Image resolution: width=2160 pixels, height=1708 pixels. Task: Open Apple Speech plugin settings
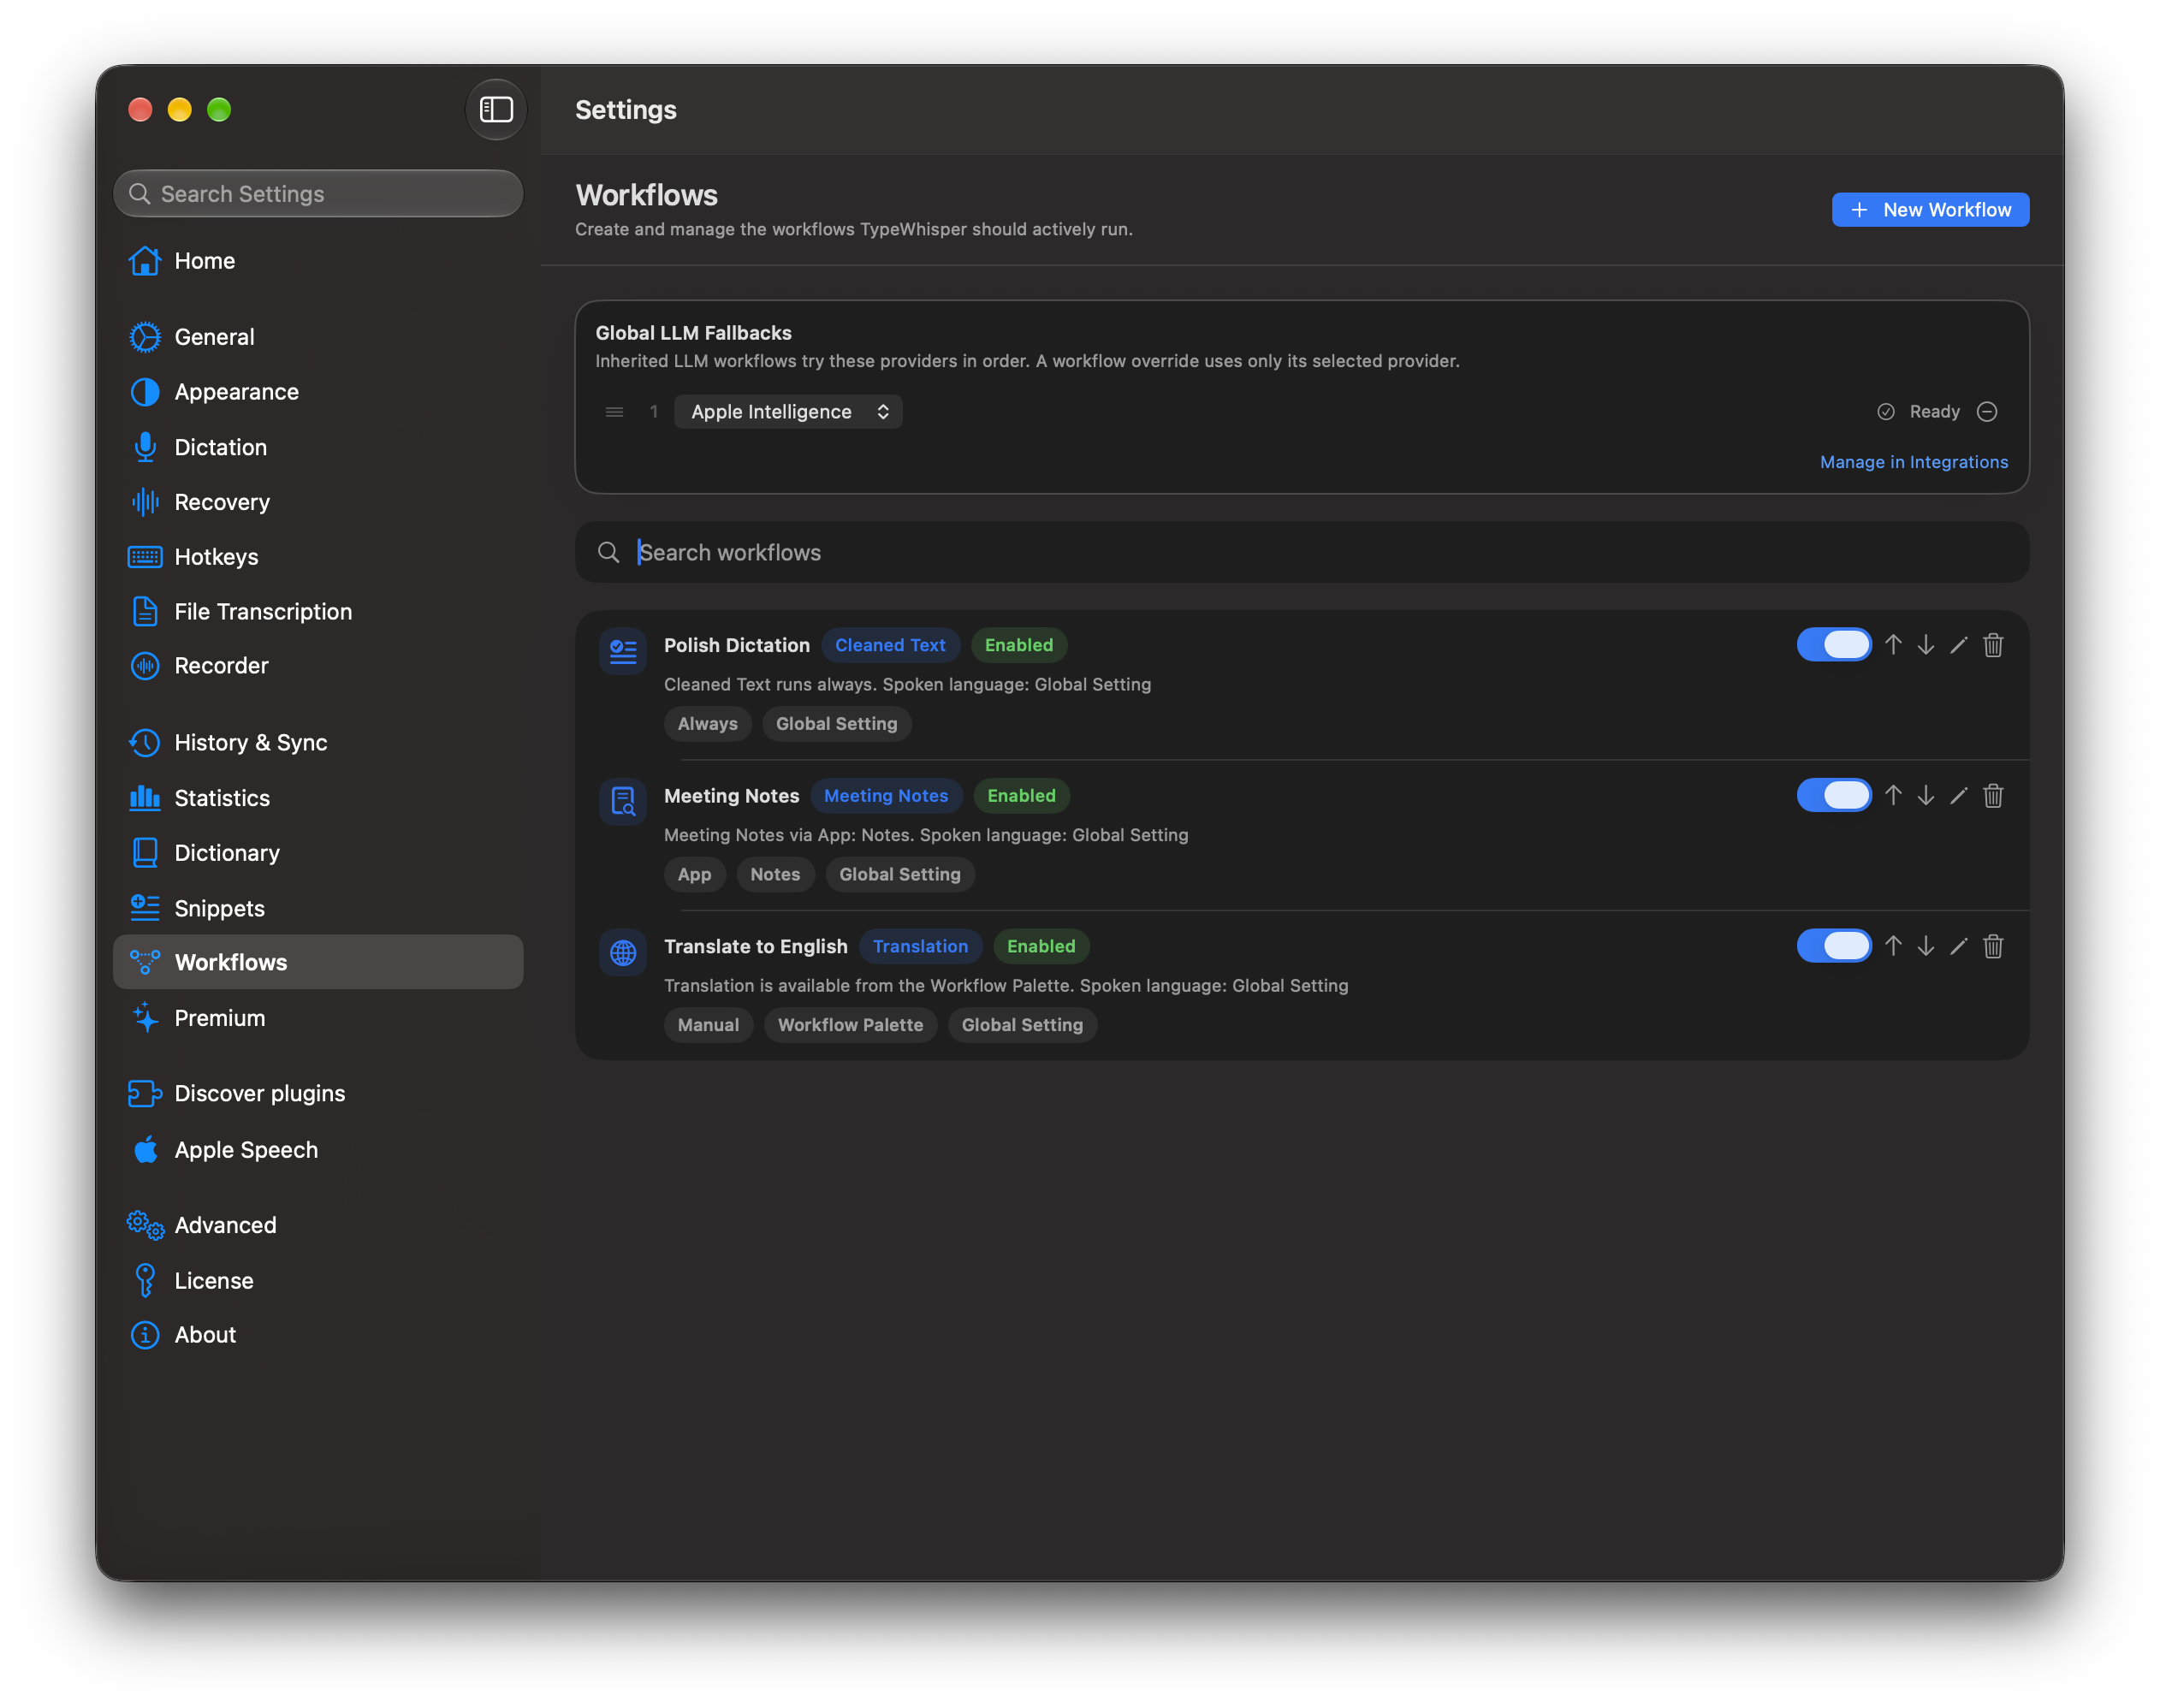tap(318, 1150)
